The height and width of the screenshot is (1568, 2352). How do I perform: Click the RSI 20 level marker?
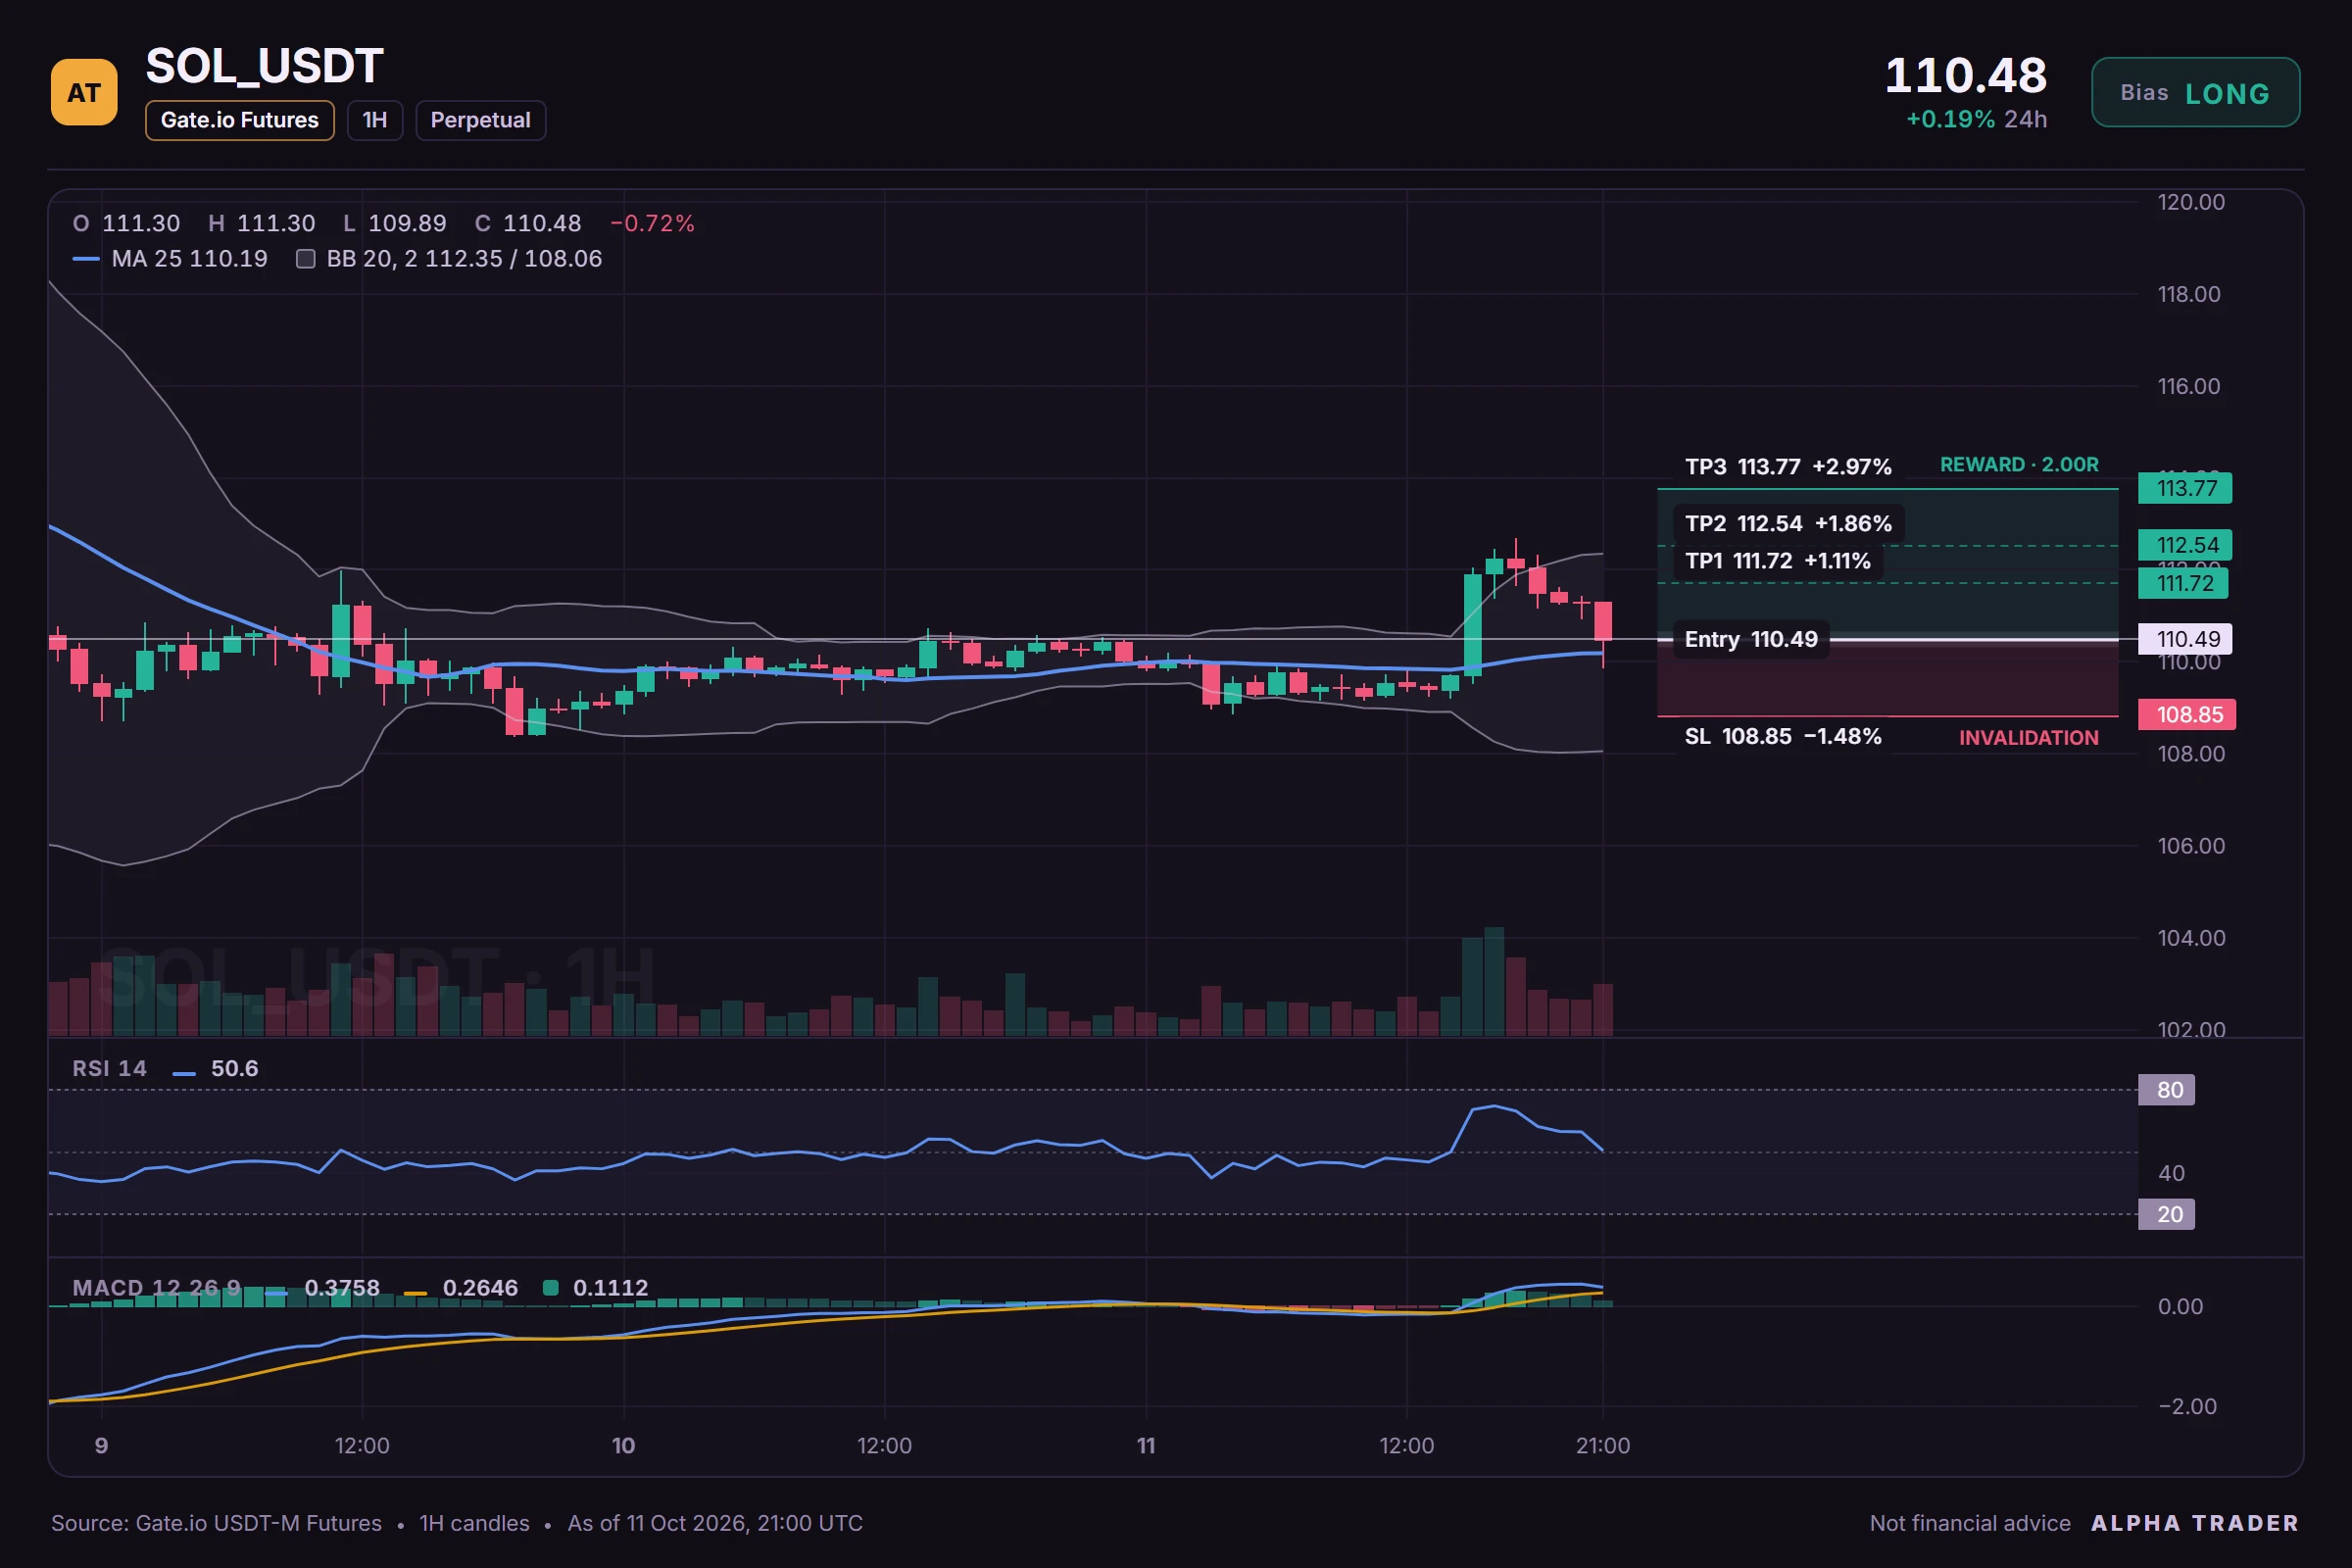pos(2166,1214)
